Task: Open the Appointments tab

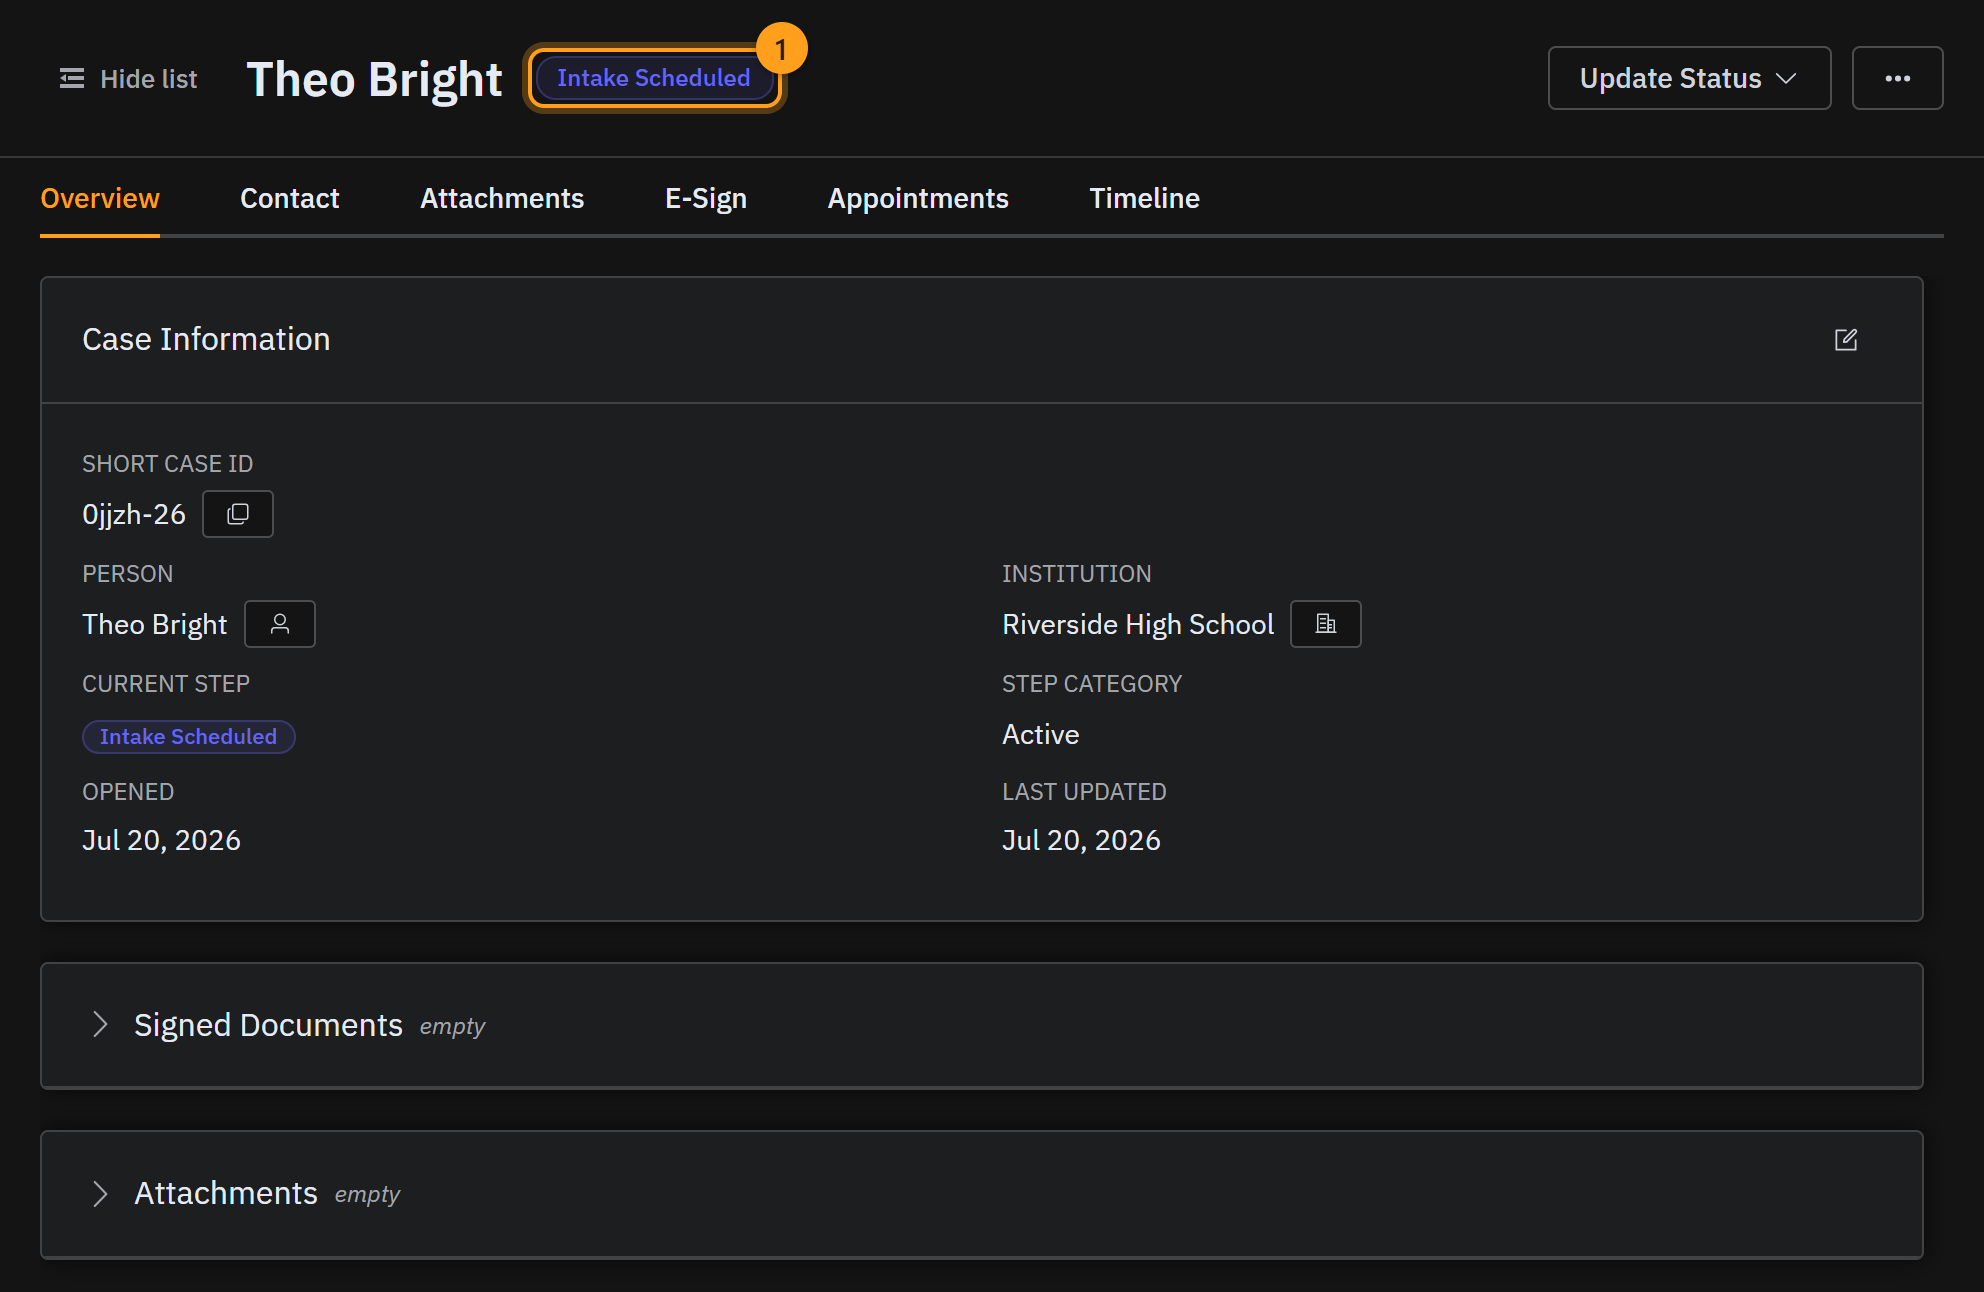Action: 918,198
